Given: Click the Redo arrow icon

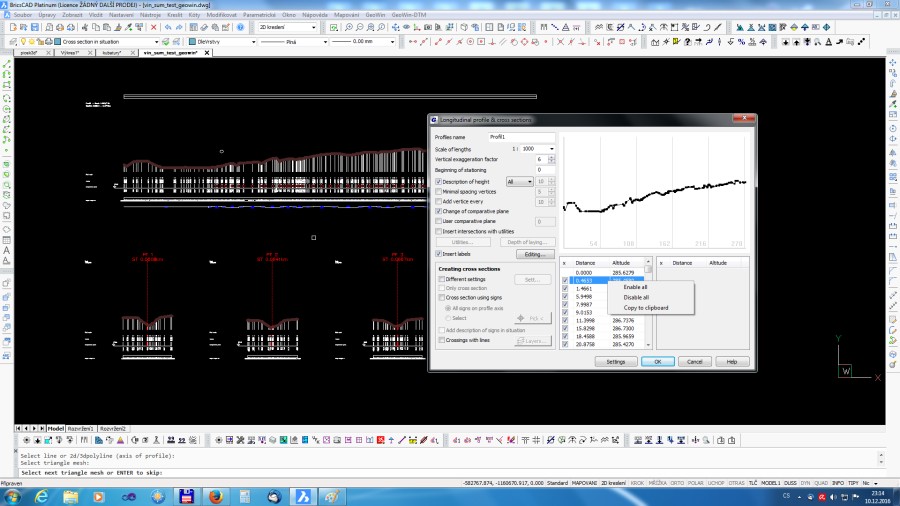Looking at the screenshot, I should (179, 27).
